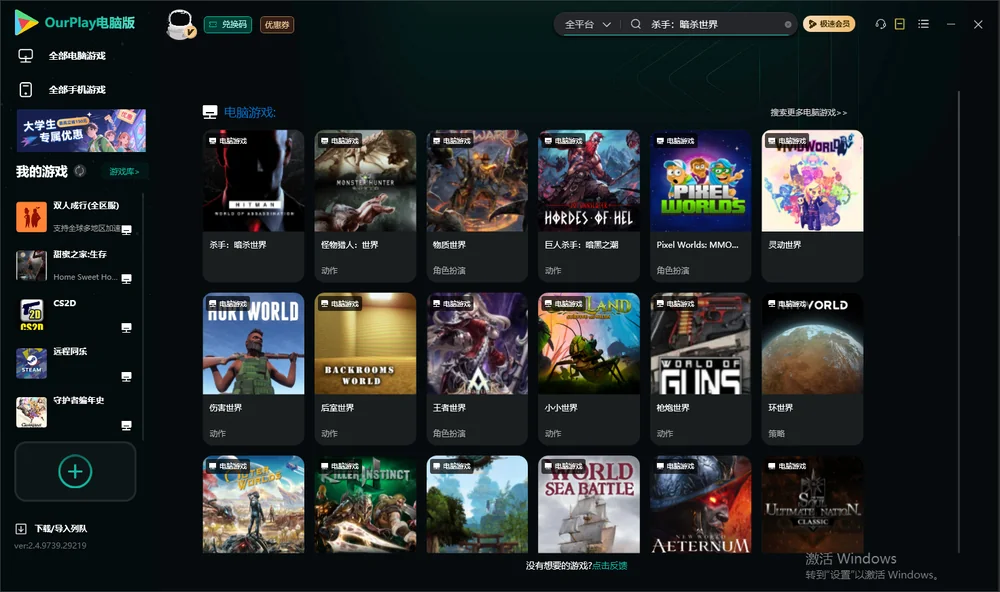Image resolution: width=1000 pixels, height=592 pixels.
Task: Open customer service headset icon
Action: 881,24
